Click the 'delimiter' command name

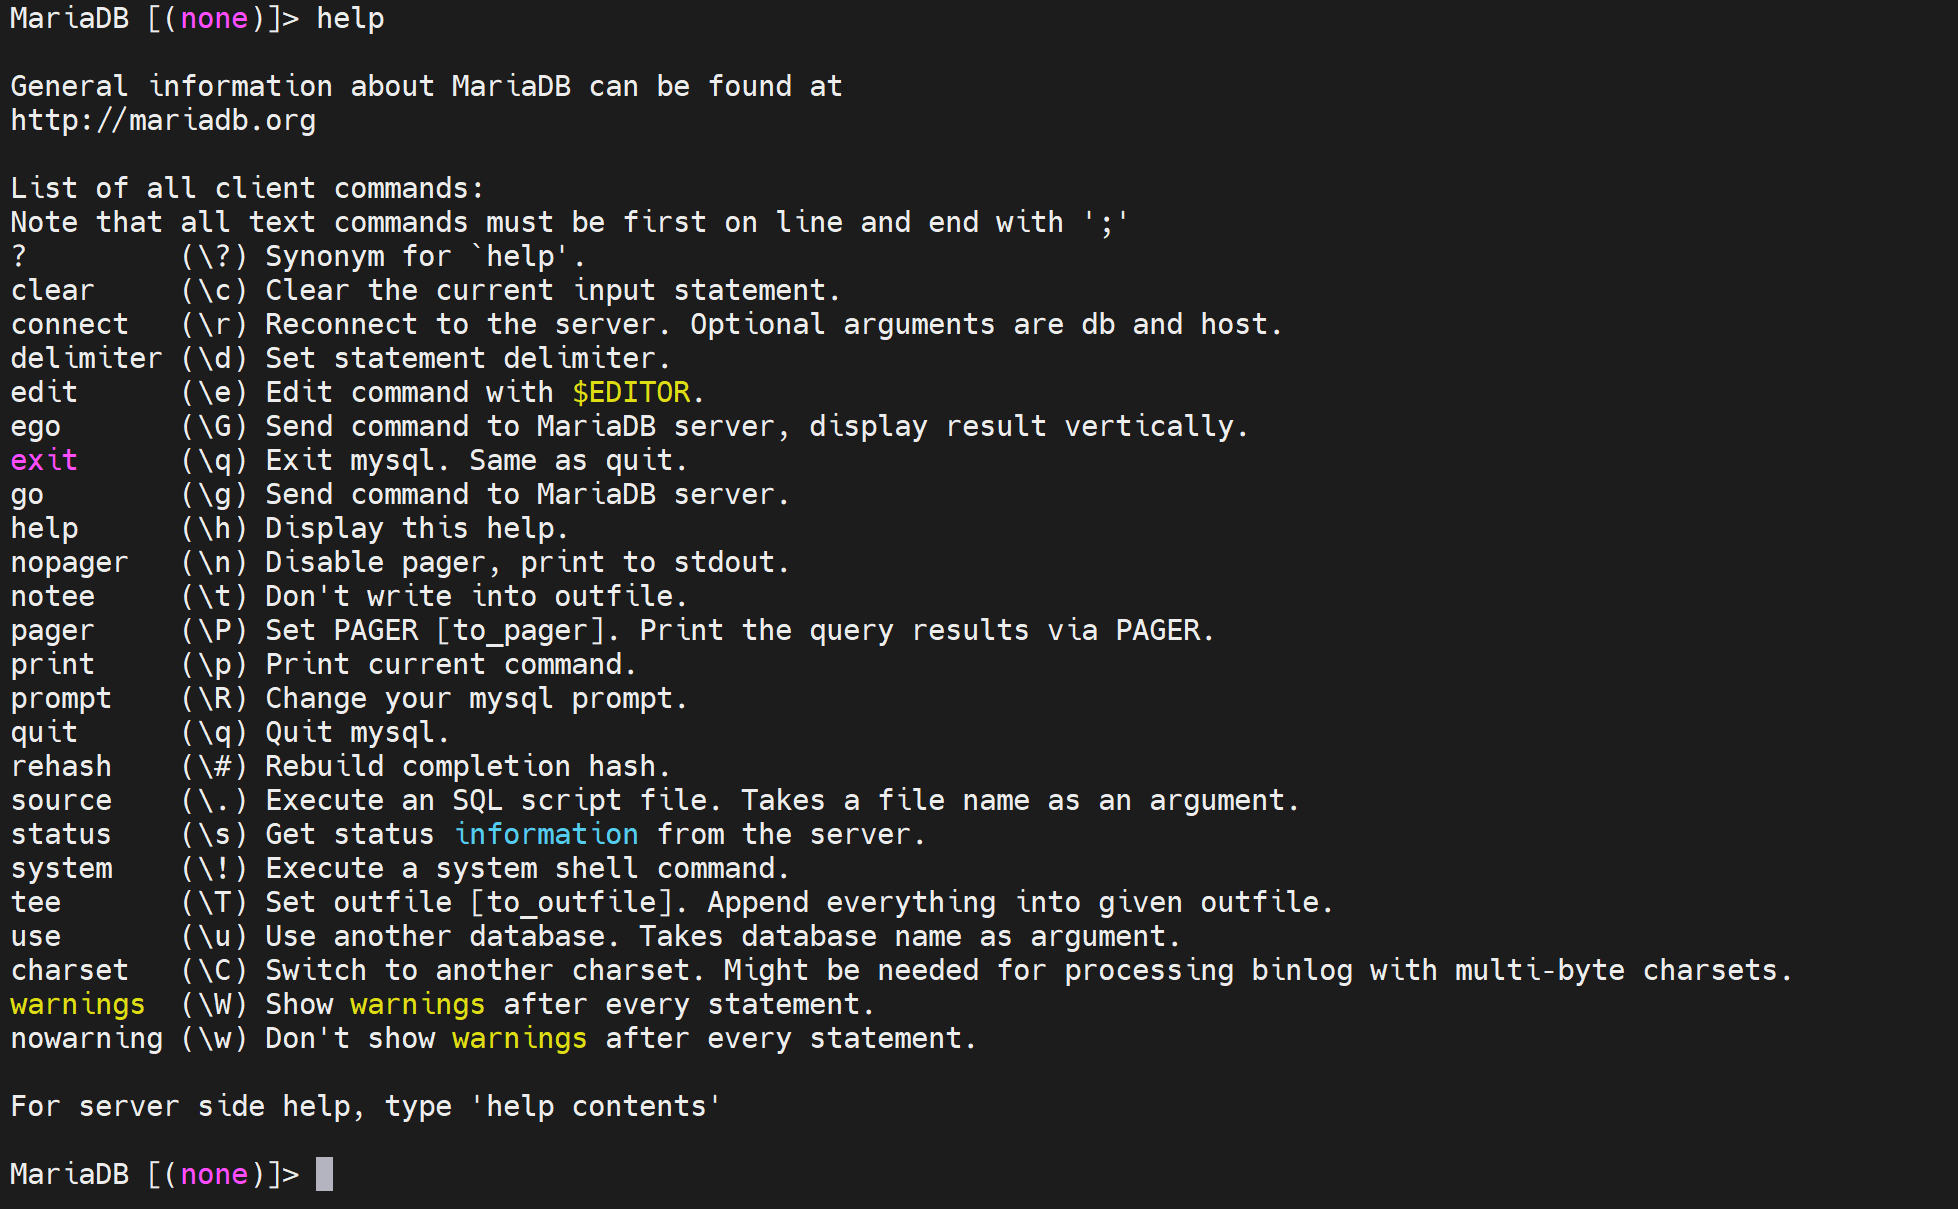86,359
